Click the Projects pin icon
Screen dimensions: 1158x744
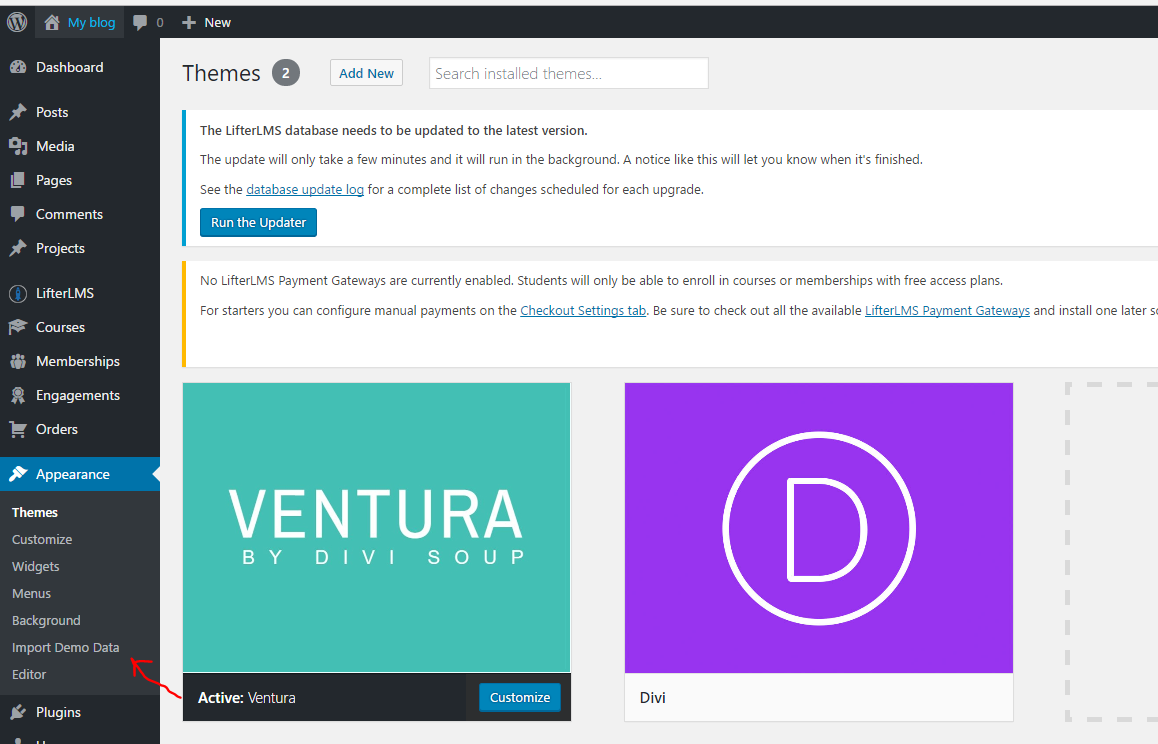pos(18,248)
